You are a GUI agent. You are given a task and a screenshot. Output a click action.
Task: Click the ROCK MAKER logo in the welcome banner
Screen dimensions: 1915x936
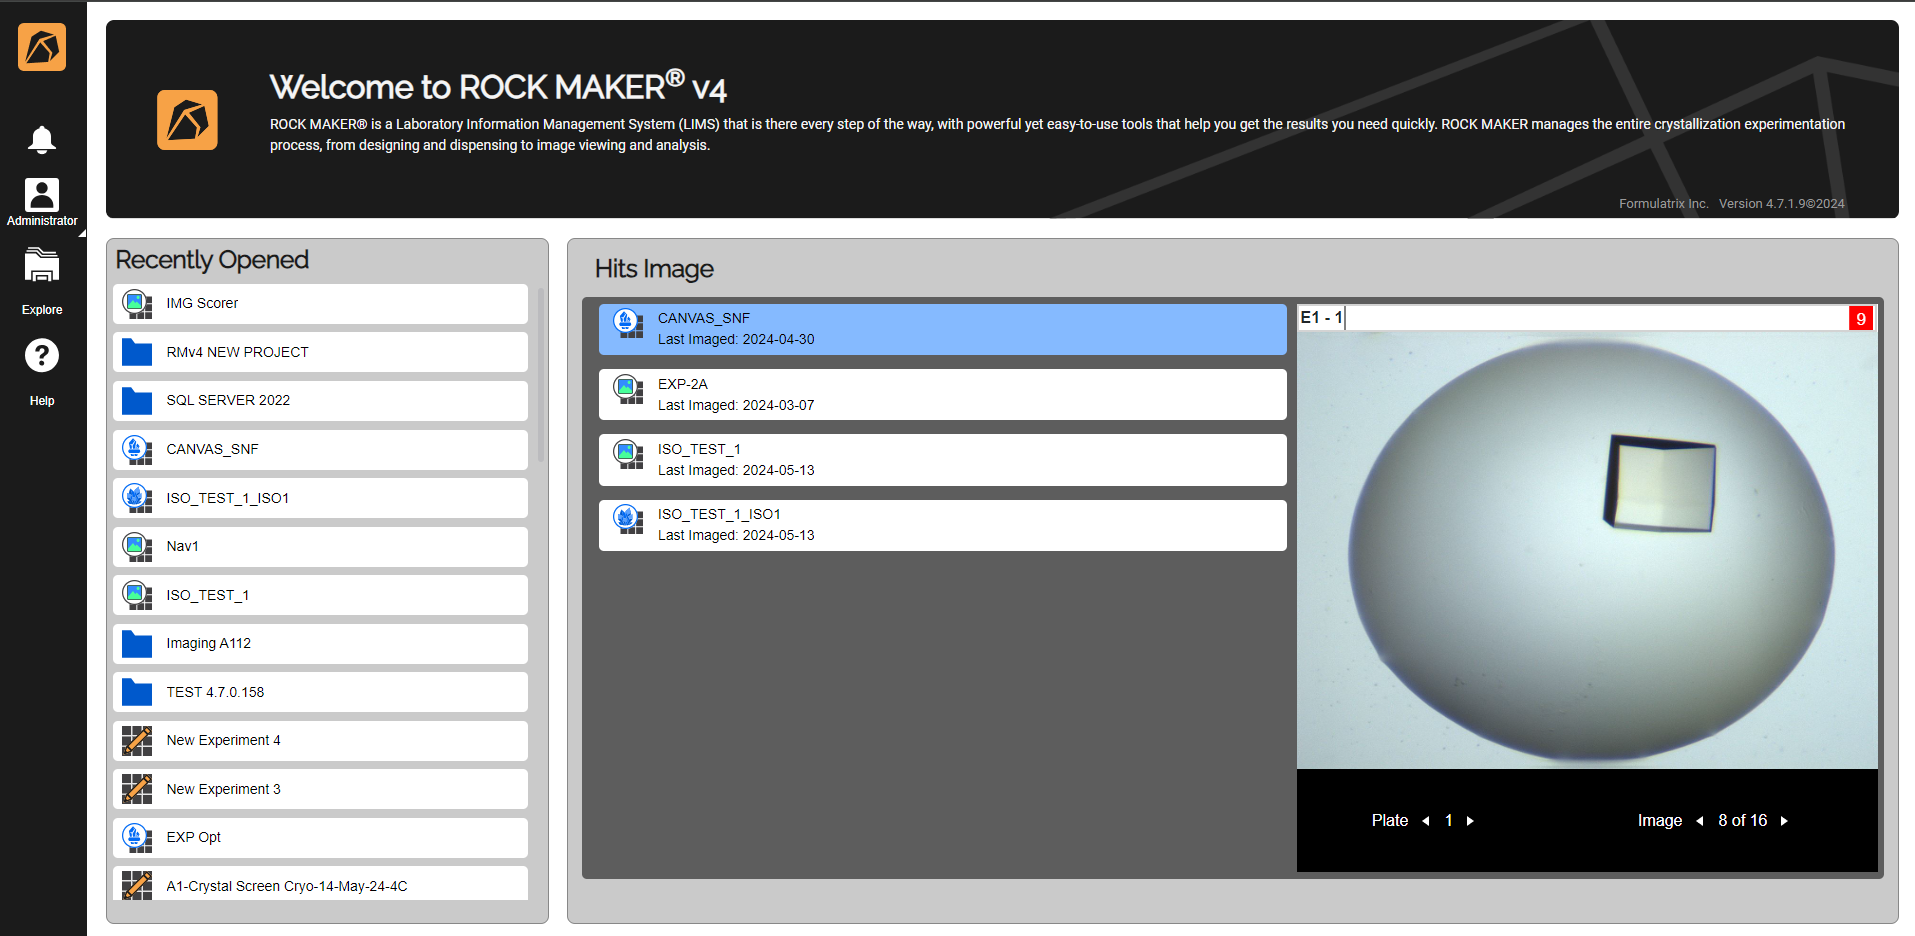[x=187, y=120]
